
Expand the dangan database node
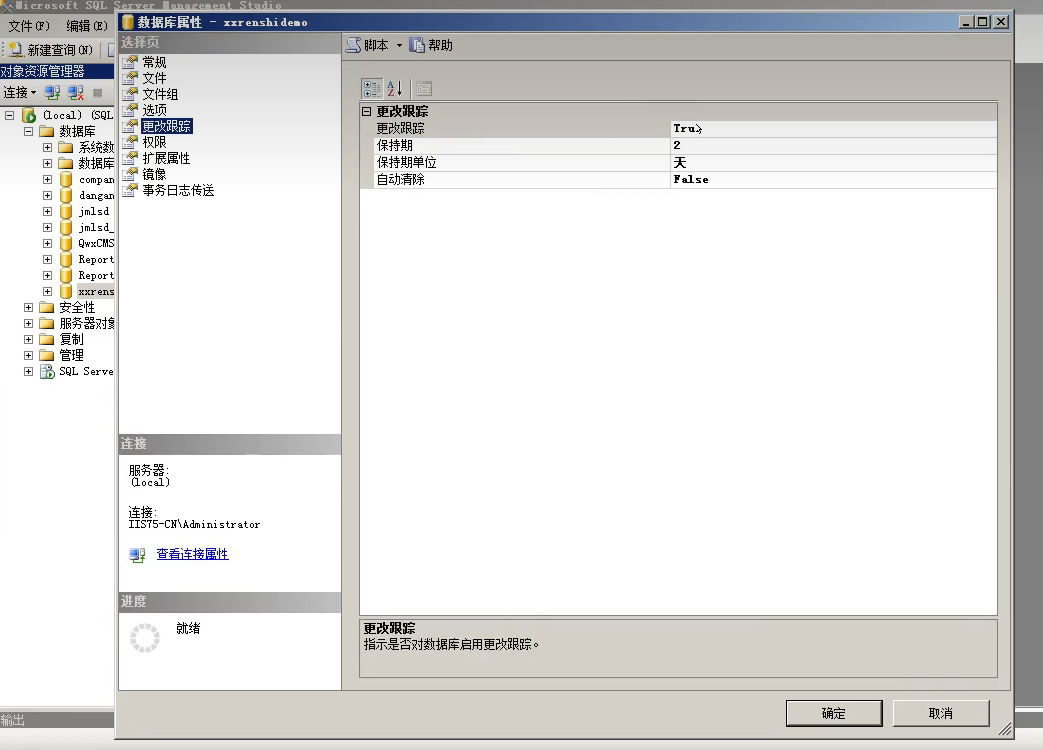[47, 195]
